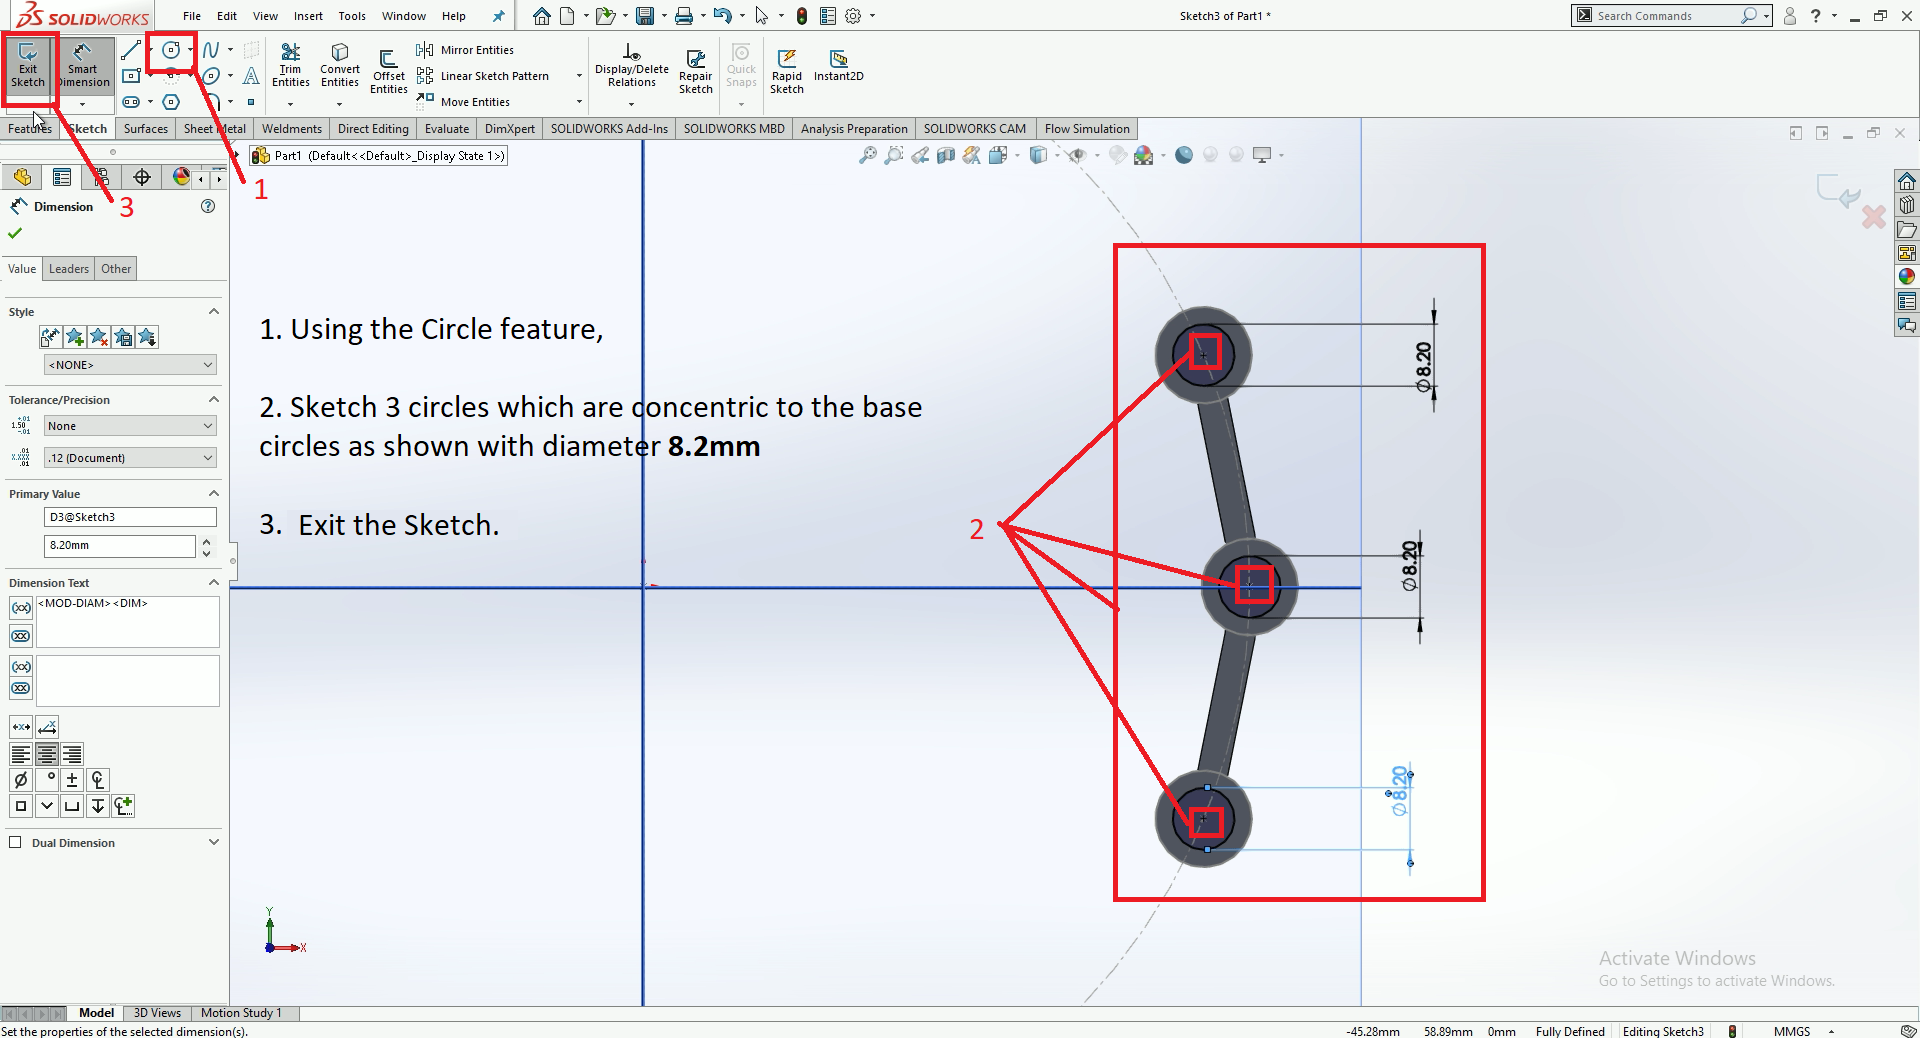The width and height of the screenshot is (1920, 1038).
Task: Click the Part1 breadcrumb in the graphics area
Action: pos(378,156)
